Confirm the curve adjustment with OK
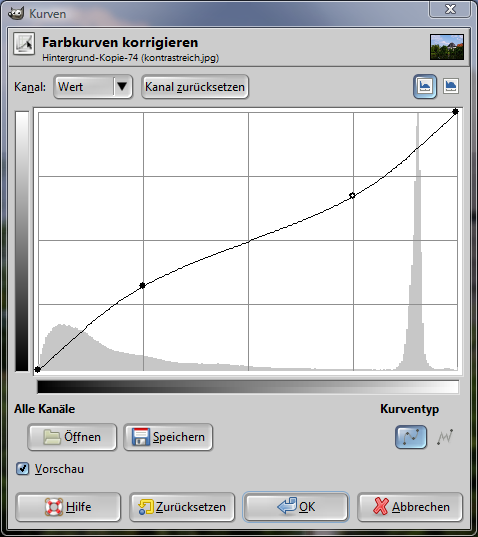Viewport: 478px width, 537px height. point(296,507)
